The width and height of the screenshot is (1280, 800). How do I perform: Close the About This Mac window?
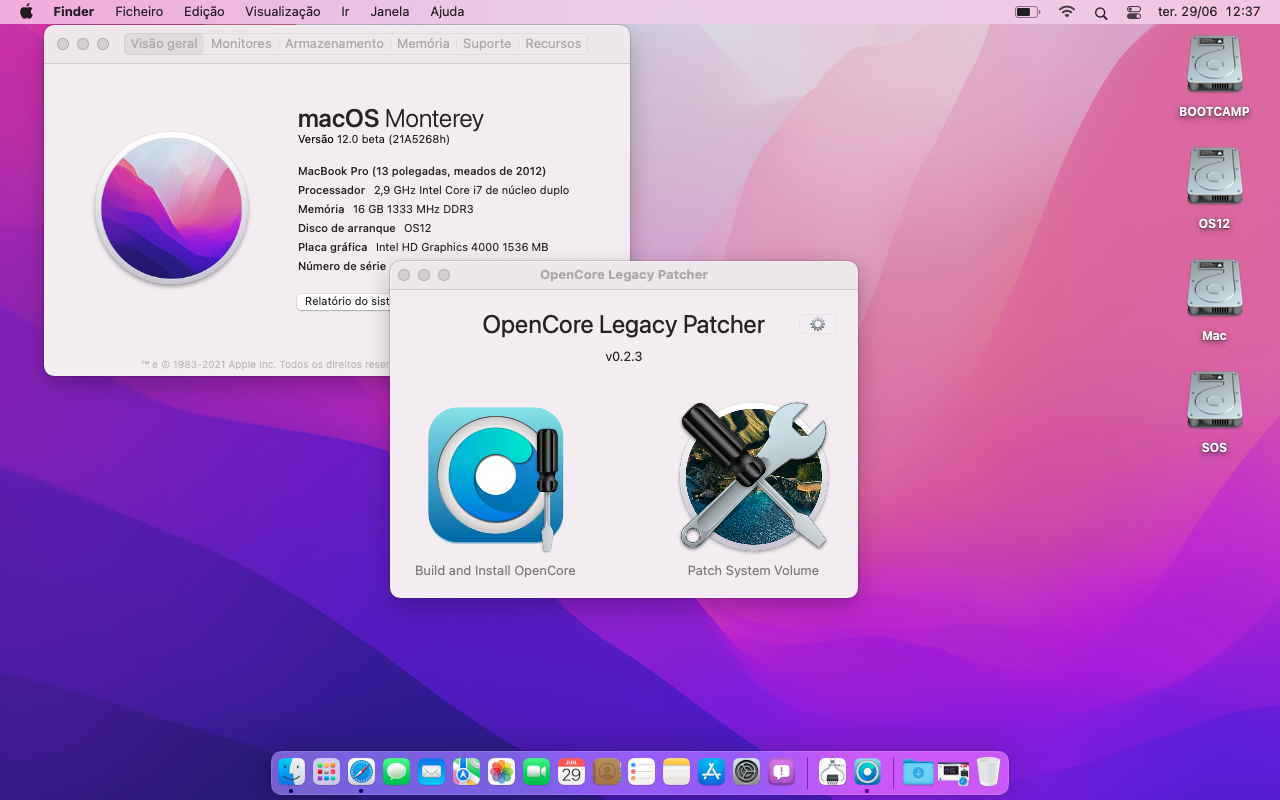[x=63, y=44]
